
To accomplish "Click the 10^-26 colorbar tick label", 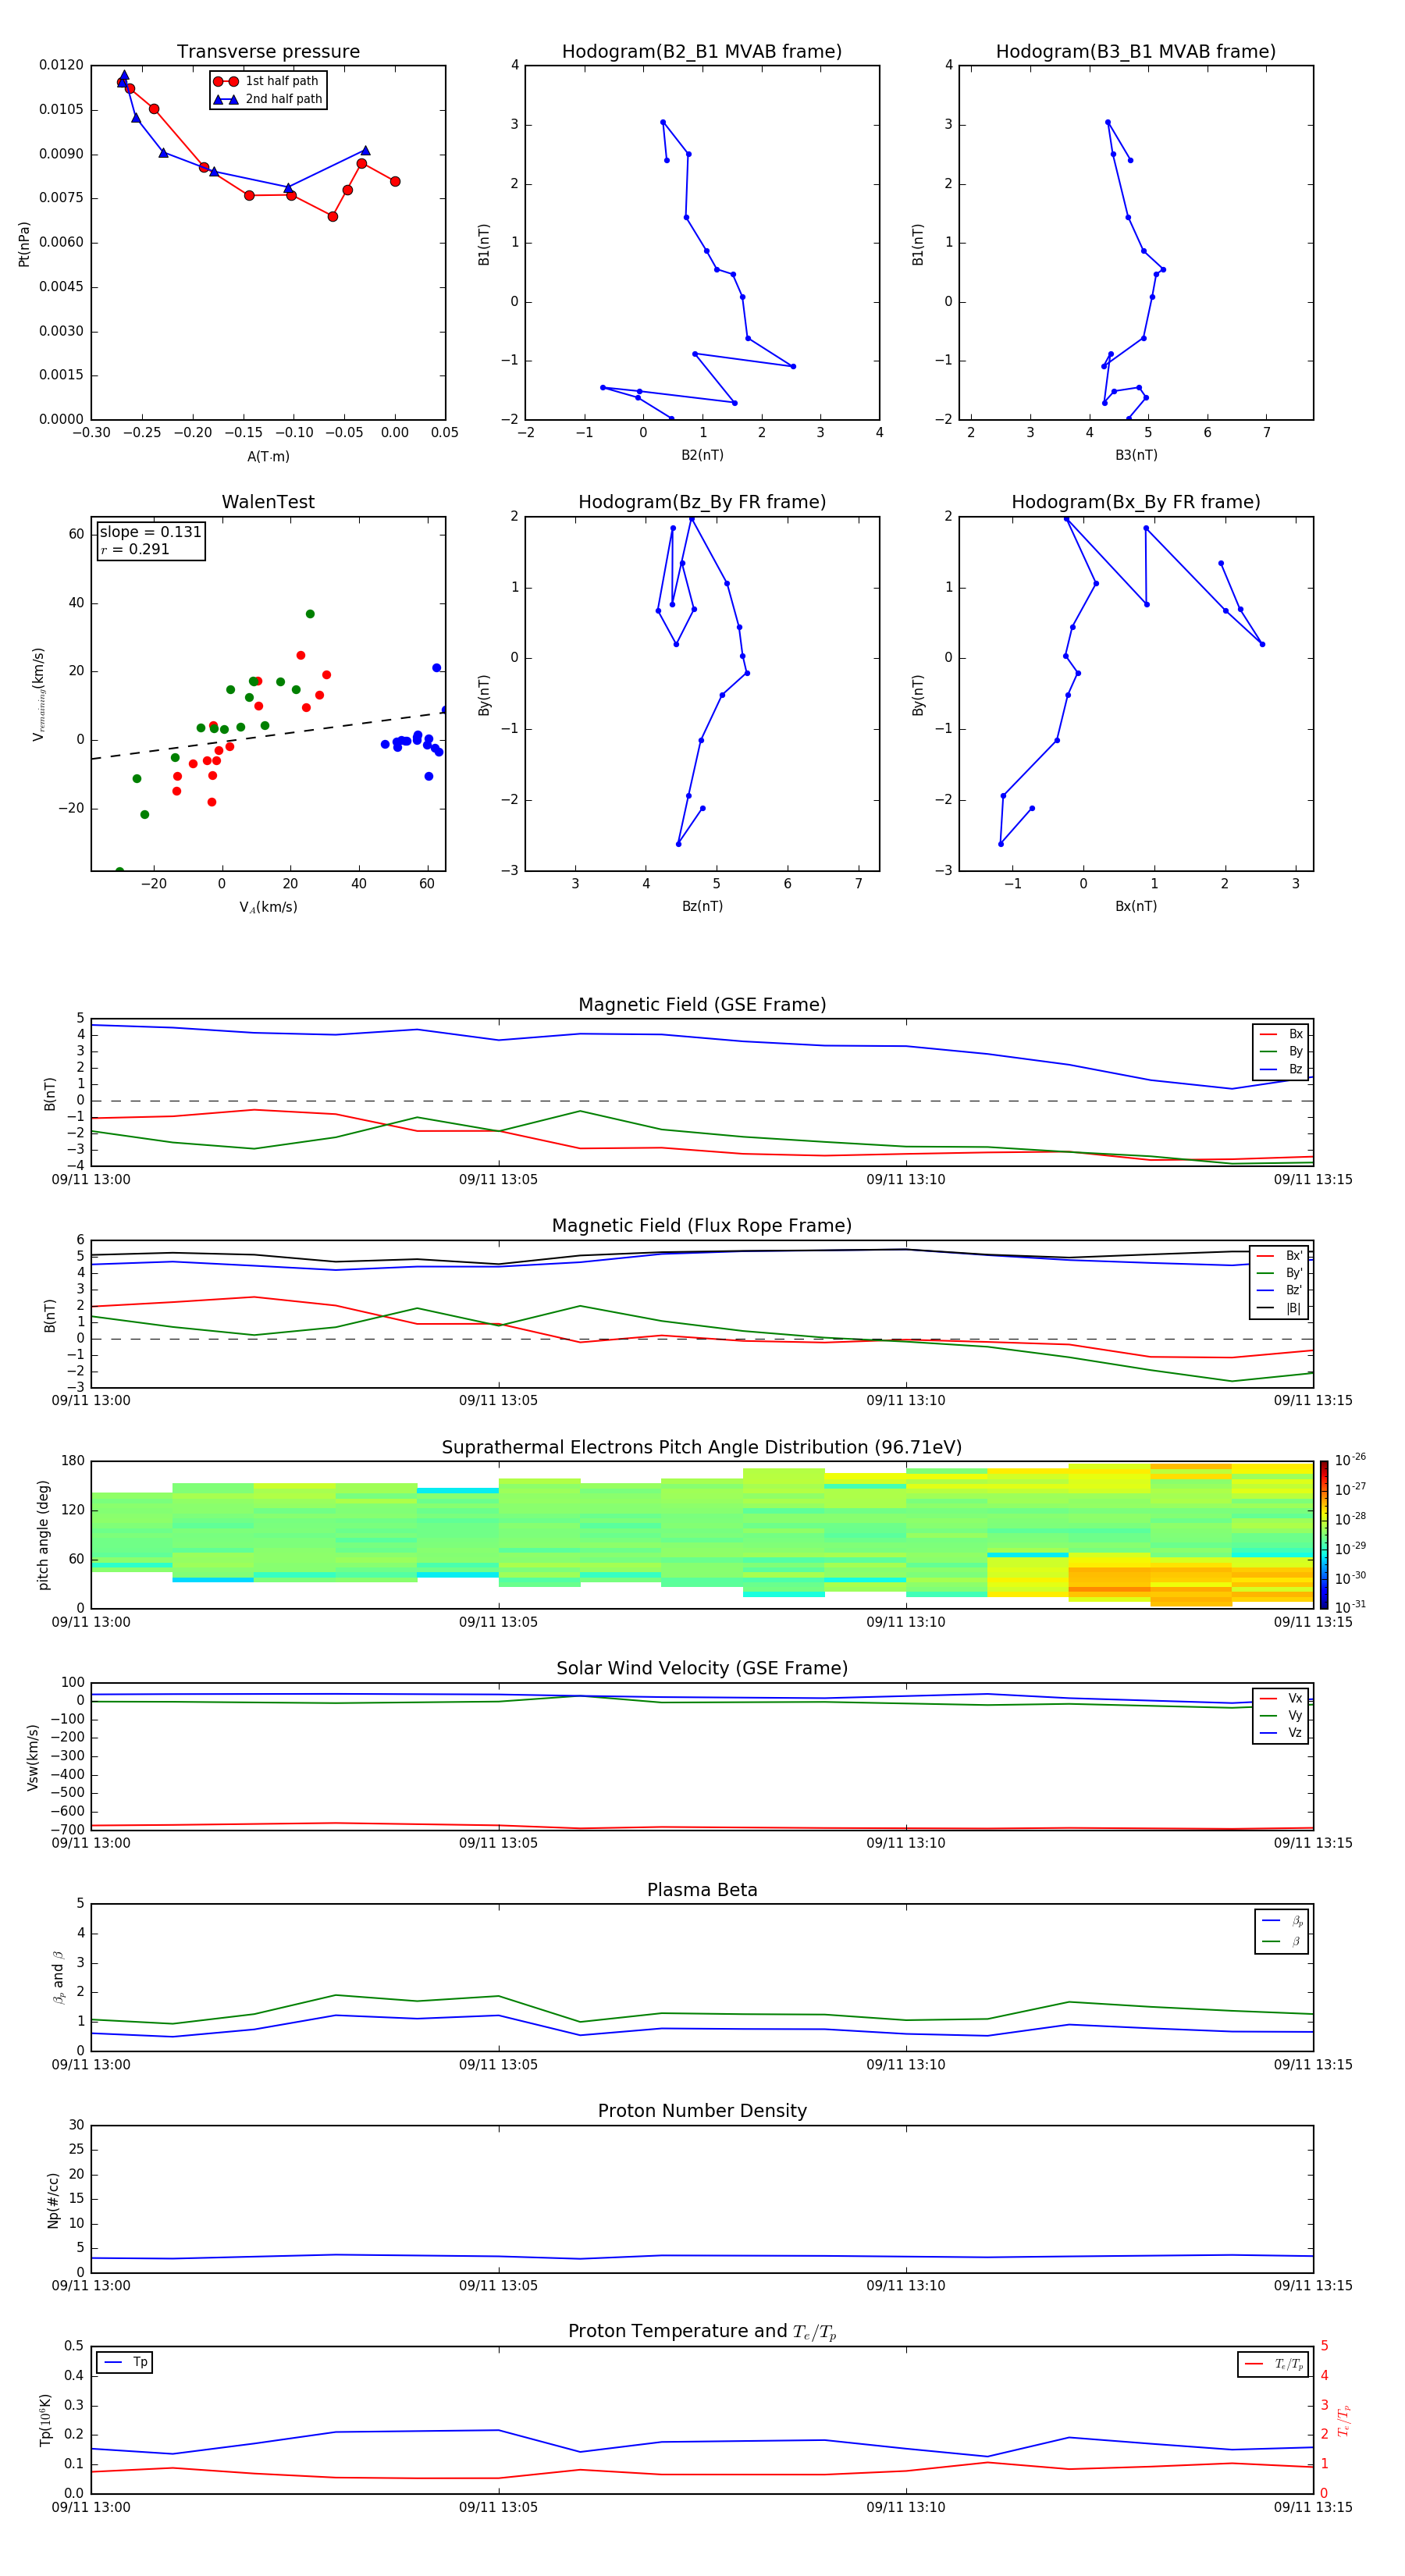I will tap(1350, 1460).
